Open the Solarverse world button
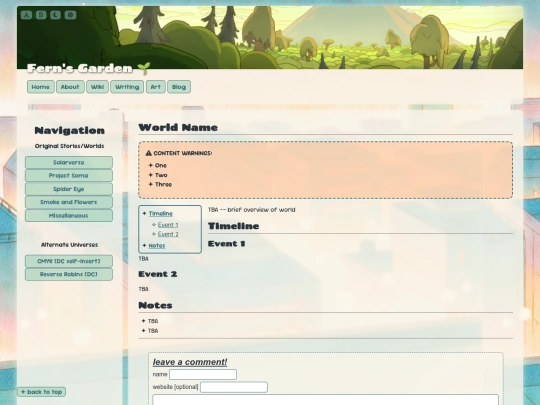 click(69, 163)
